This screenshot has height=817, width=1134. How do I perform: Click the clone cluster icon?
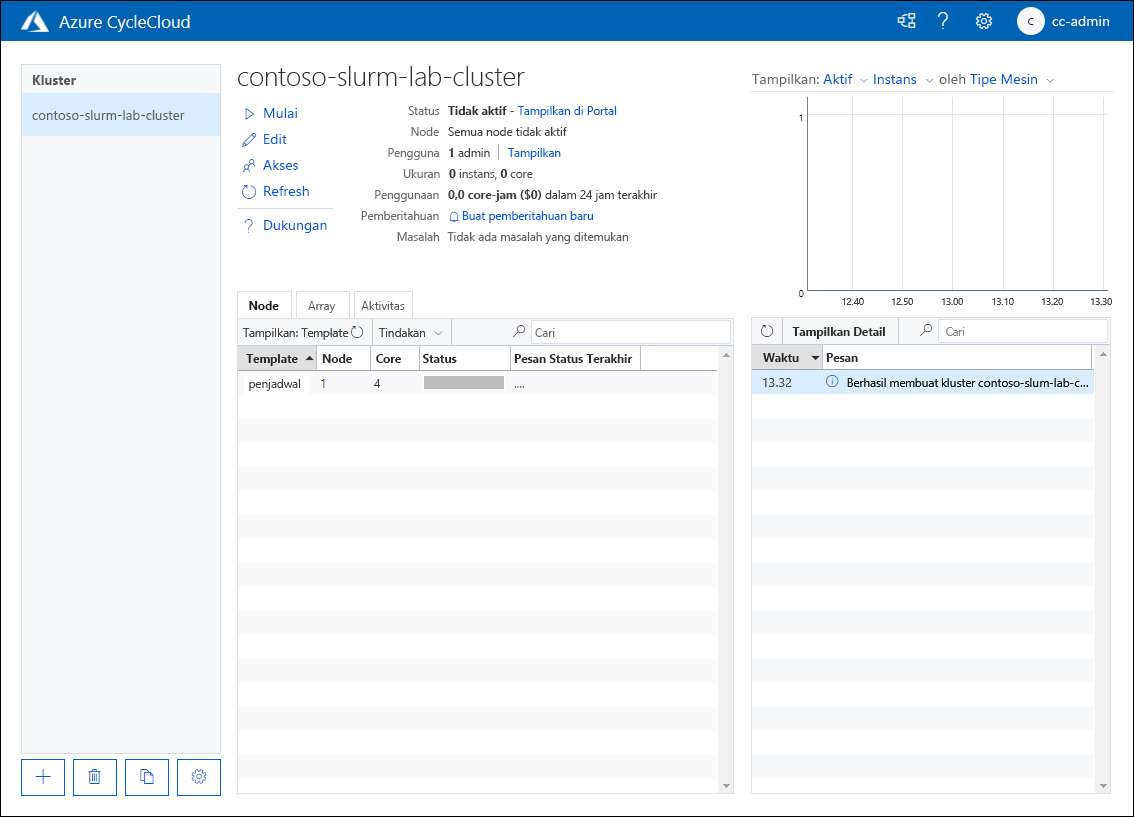146,777
